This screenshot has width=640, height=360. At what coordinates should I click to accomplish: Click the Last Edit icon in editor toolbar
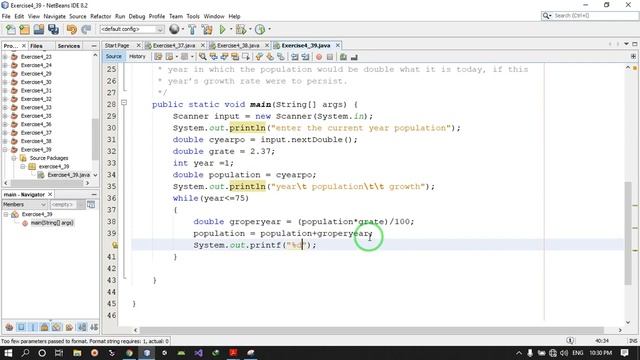point(158,57)
